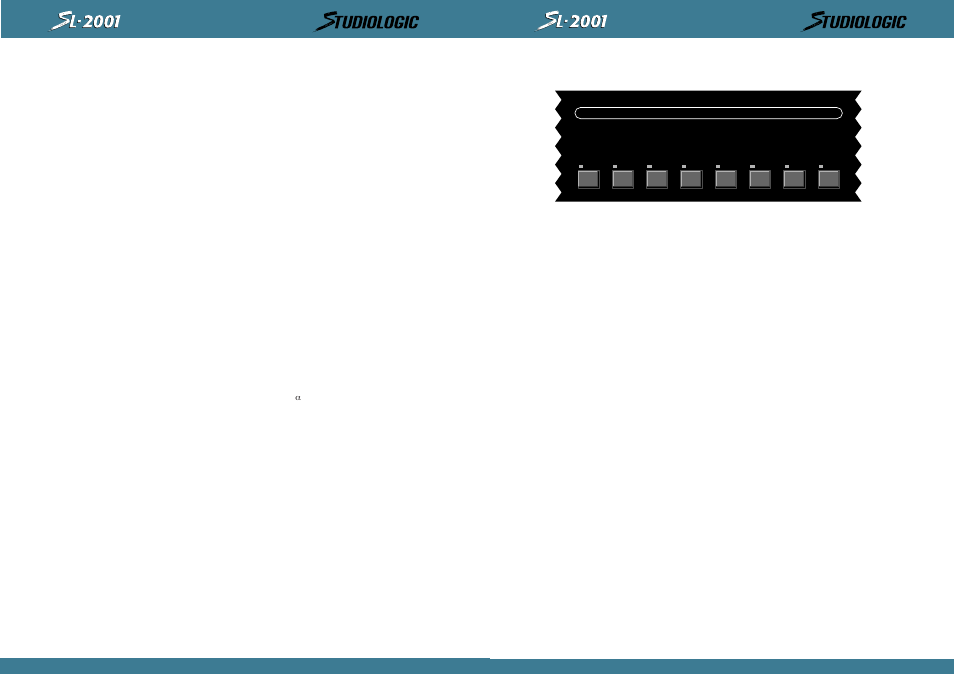Click the small 'α' character on the left page
The image size is (954, 675).
pyautogui.click(x=298, y=398)
